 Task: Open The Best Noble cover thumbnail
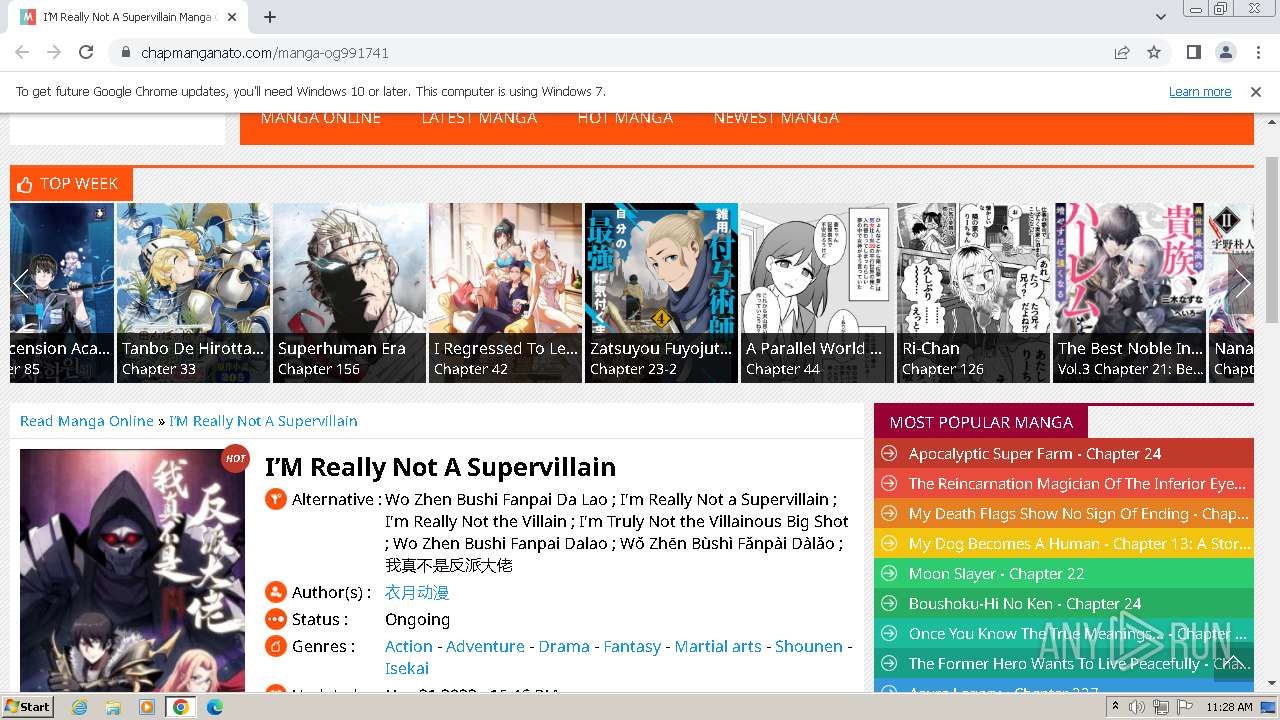click(1129, 292)
